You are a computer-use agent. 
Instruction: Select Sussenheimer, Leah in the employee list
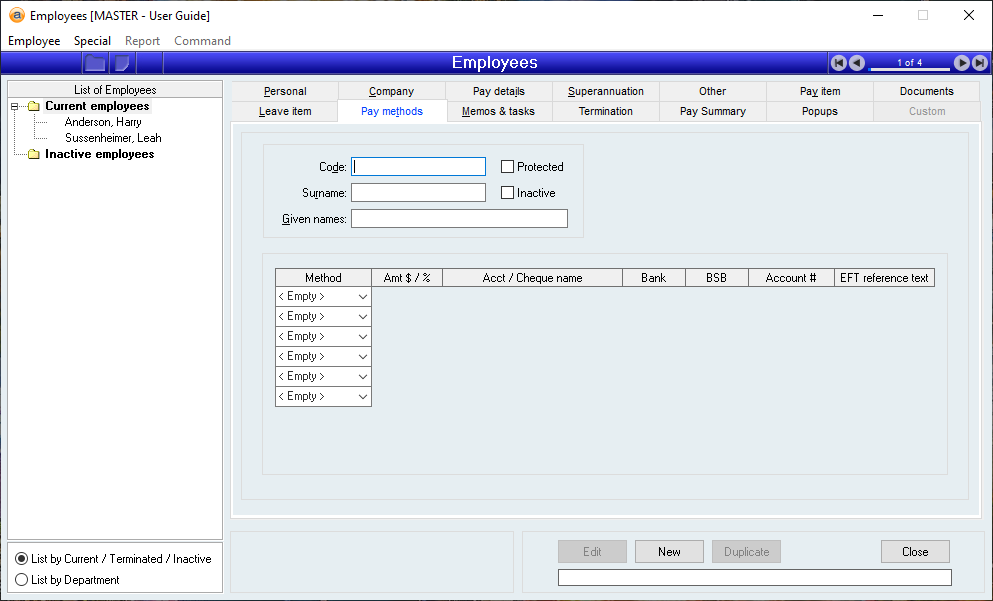click(113, 138)
